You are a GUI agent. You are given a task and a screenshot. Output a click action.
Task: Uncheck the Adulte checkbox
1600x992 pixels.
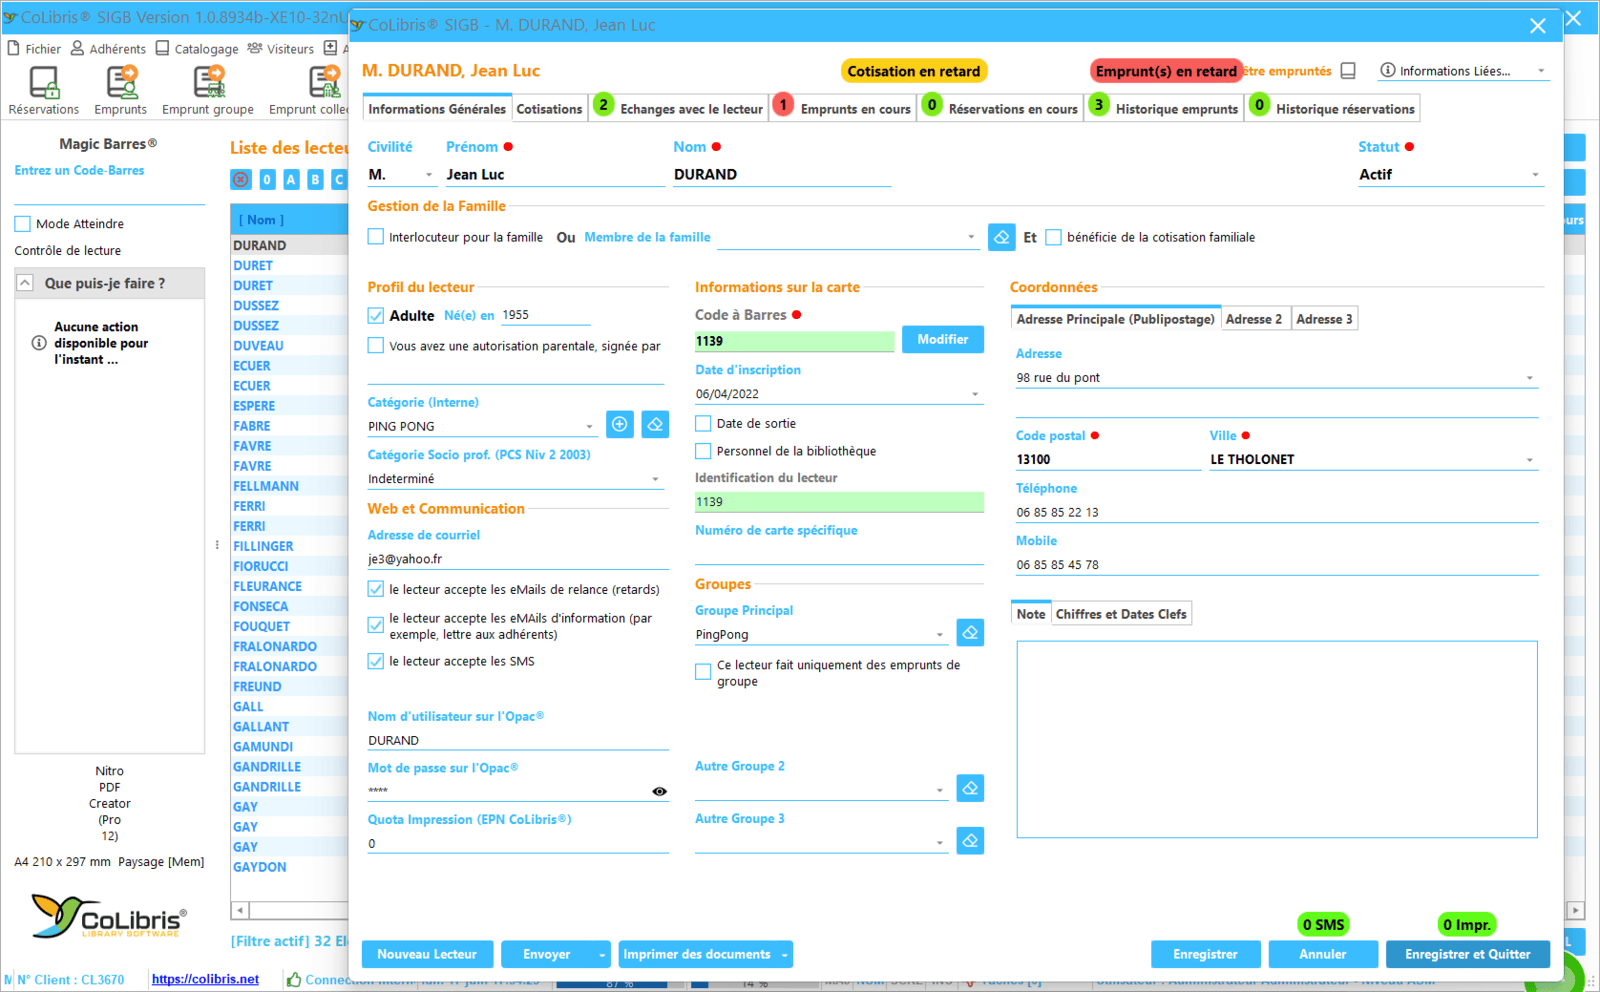[376, 316]
